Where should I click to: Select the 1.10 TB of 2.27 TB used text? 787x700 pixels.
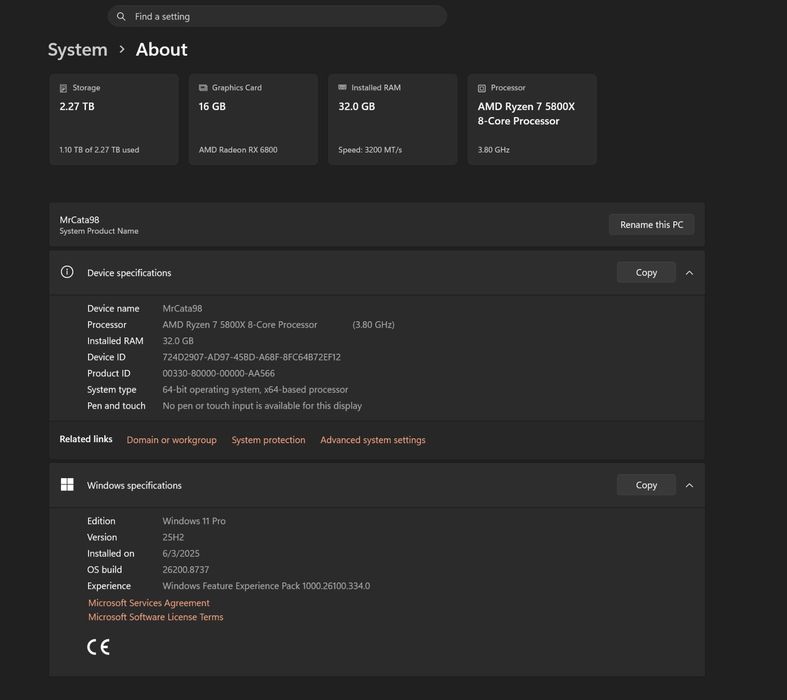[x=99, y=150]
